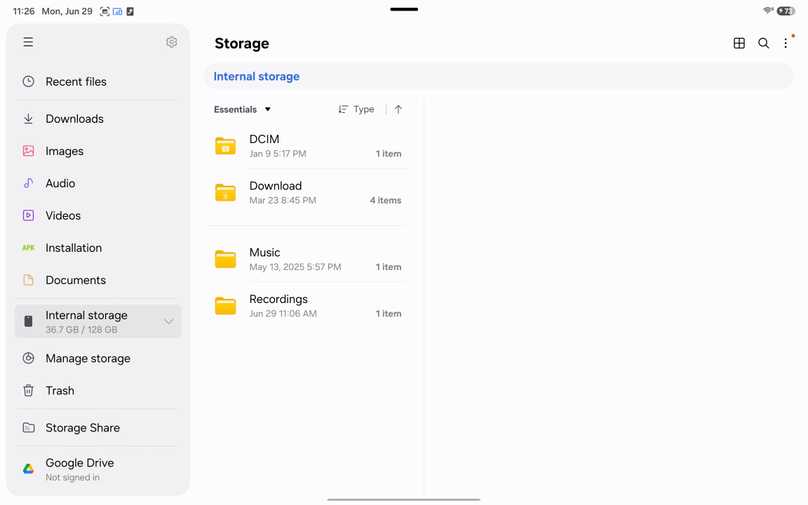Open the sort by Type selector
This screenshot has height=505, width=808.
(x=356, y=109)
